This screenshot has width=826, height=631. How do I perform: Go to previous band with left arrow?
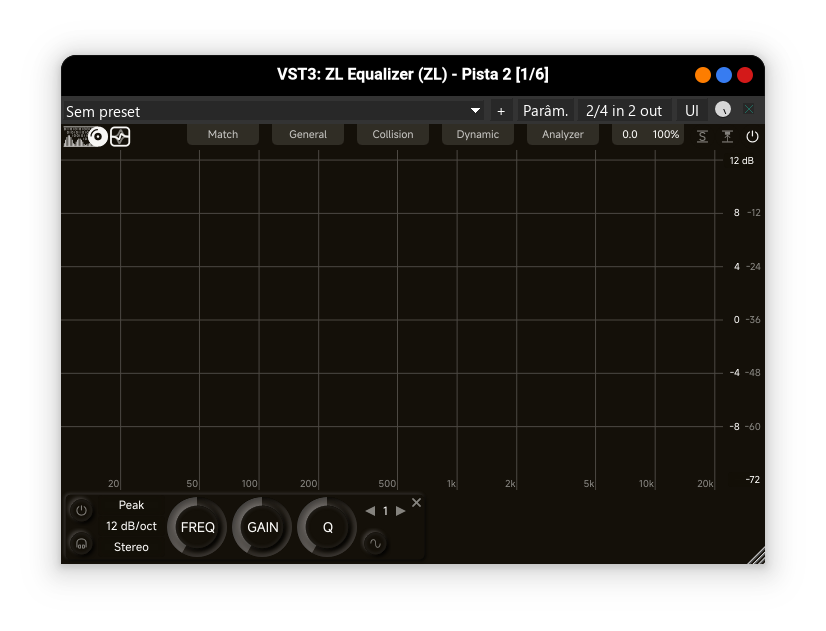pyautogui.click(x=368, y=510)
